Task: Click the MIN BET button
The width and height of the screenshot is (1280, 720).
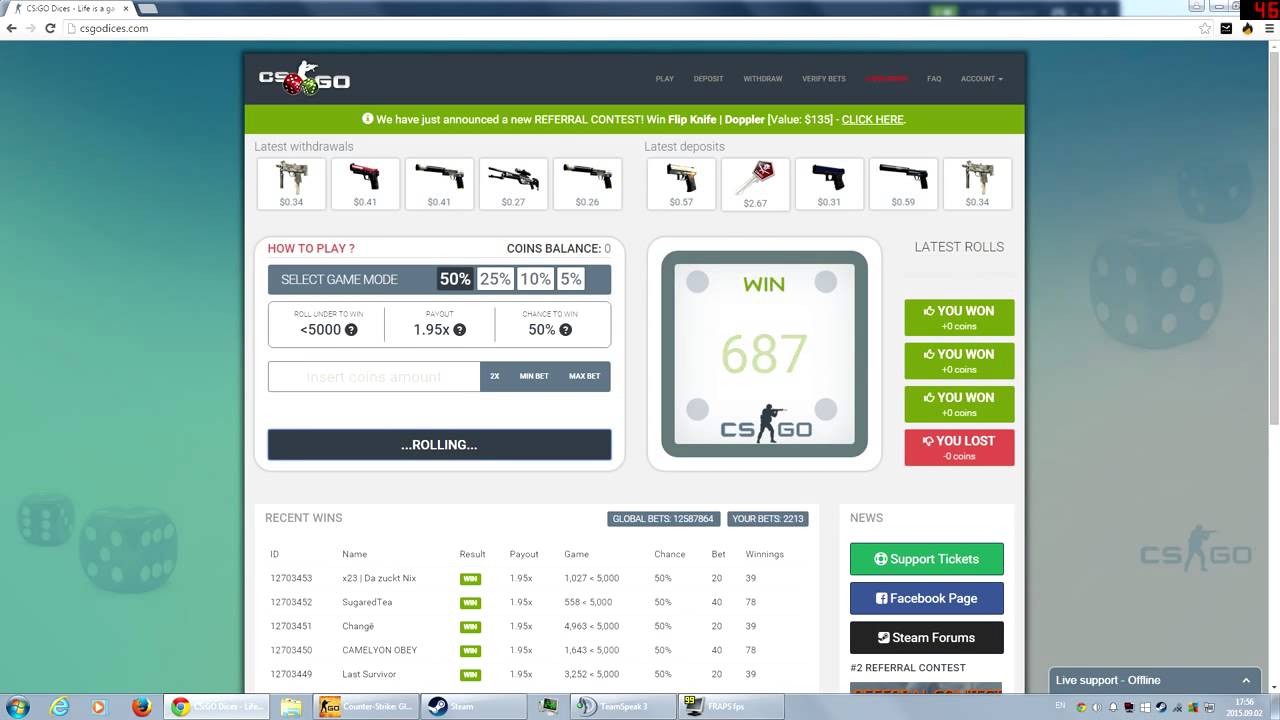Action: pos(534,377)
